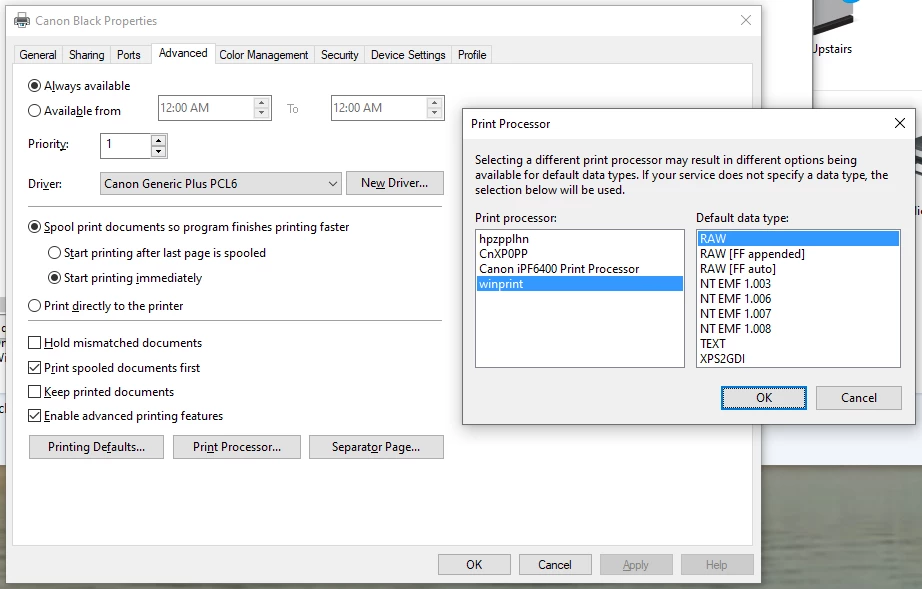The width and height of the screenshot is (922, 589).
Task: Choose Spool print documents option
Action: point(35,227)
